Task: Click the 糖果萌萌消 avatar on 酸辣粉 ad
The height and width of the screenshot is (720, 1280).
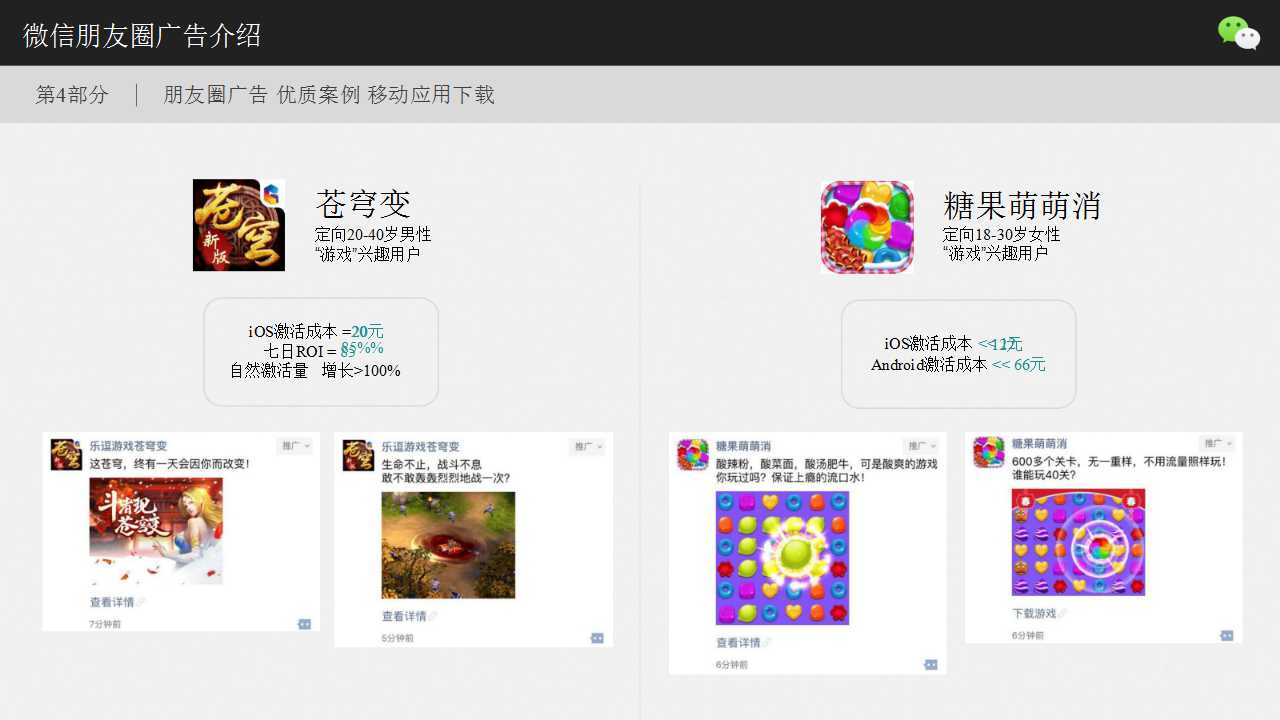Action: pyautogui.click(x=691, y=453)
